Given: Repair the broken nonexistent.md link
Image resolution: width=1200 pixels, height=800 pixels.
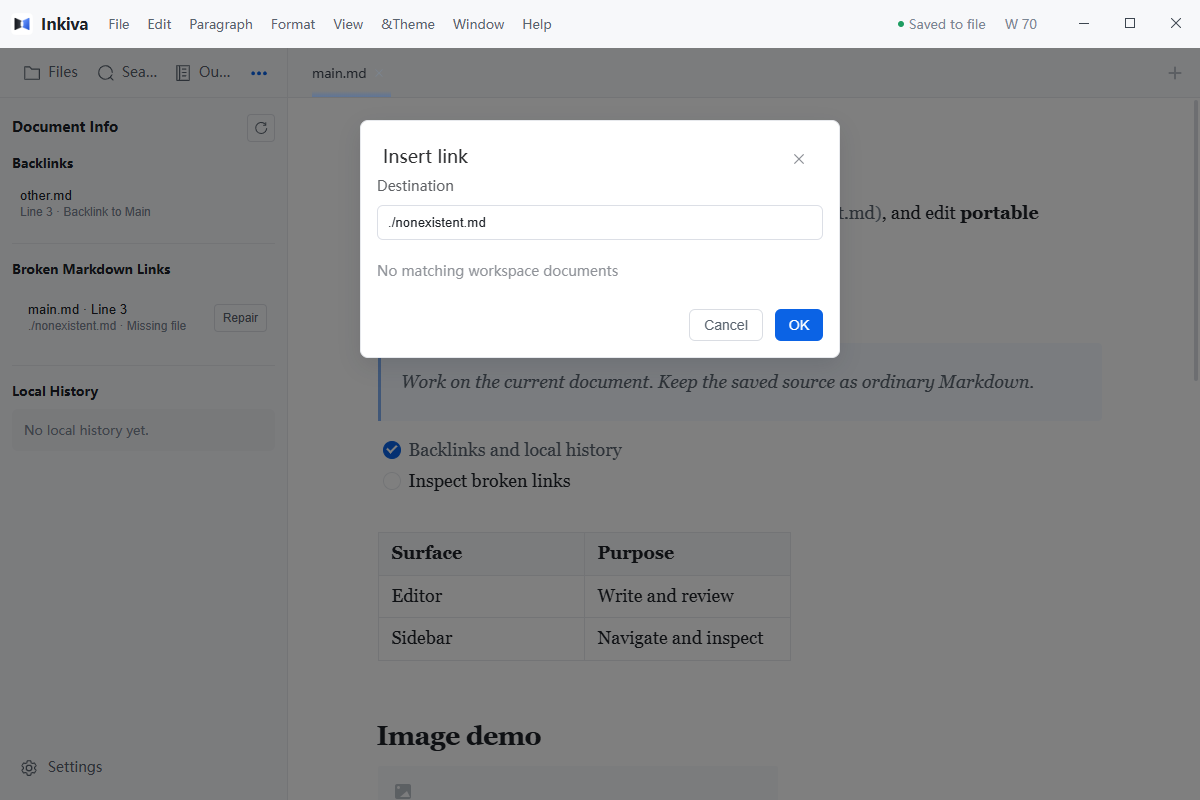Looking at the screenshot, I should 240,318.
